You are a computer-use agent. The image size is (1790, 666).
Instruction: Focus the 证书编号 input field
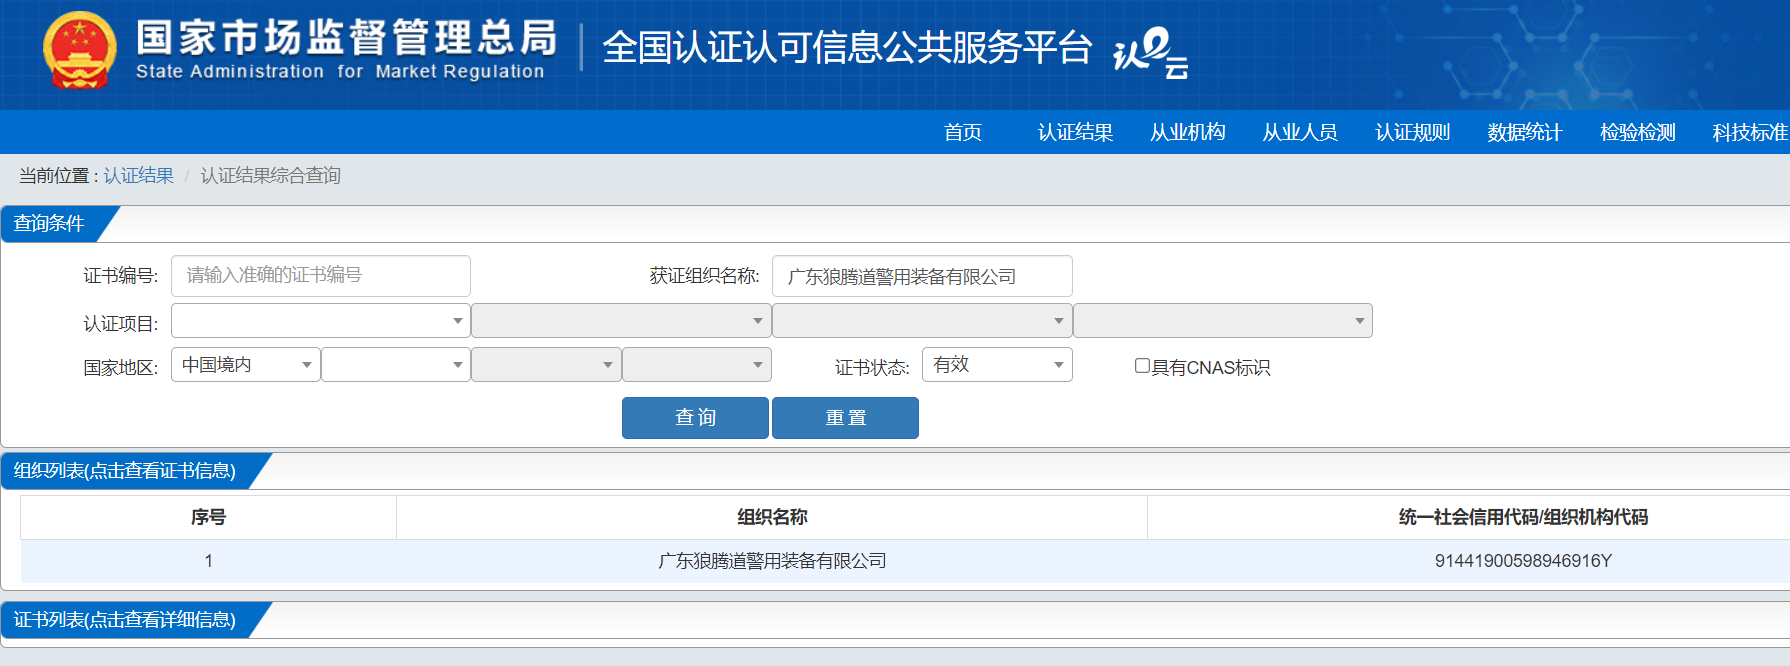coord(321,276)
